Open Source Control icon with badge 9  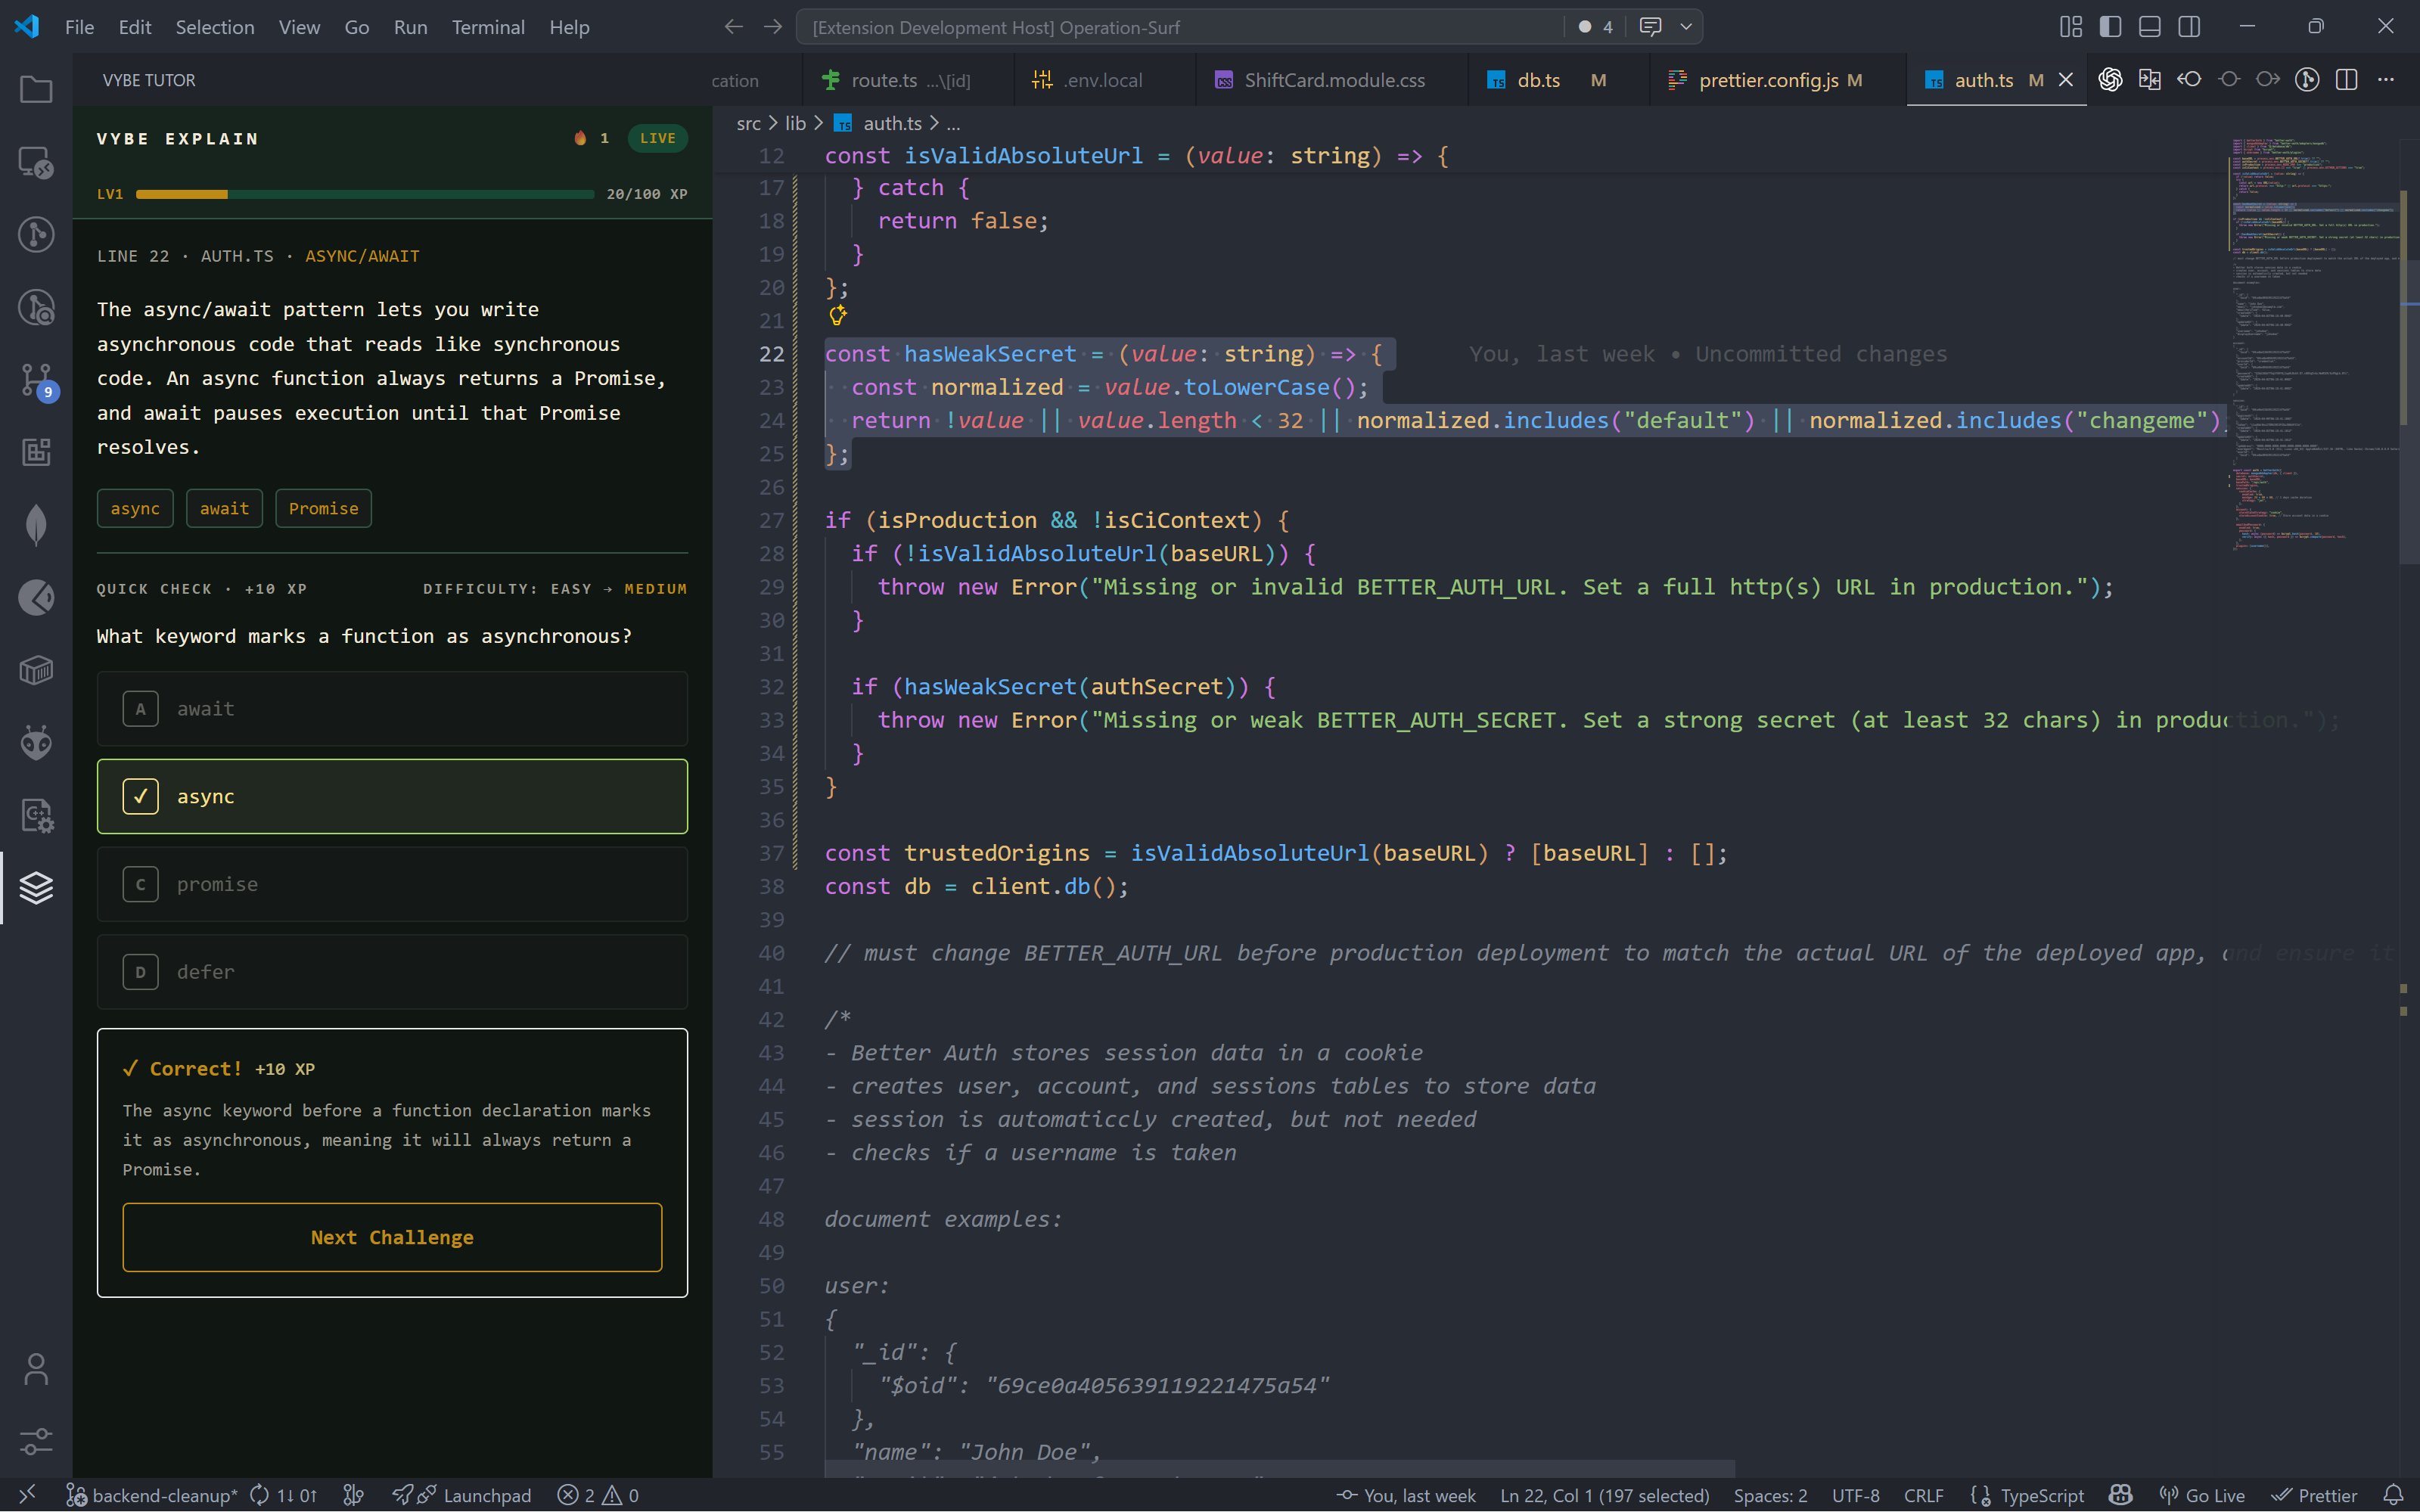pos(36,380)
